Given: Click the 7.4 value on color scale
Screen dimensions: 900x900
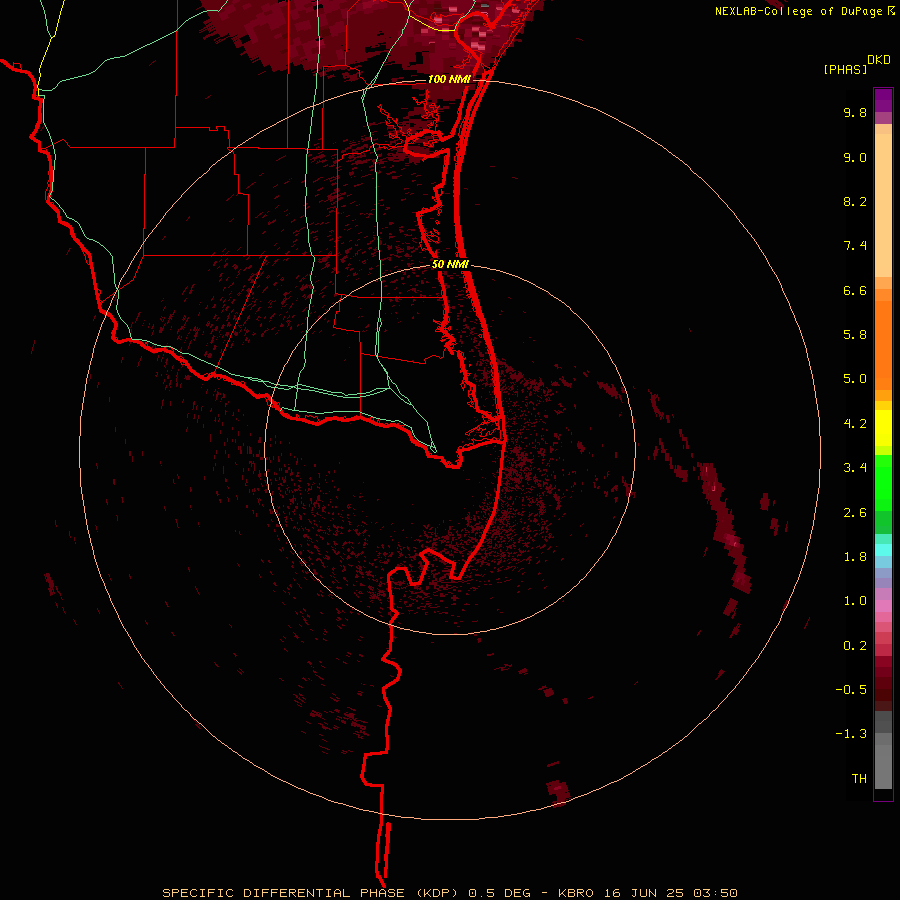Looking at the screenshot, I should click(855, 246).
